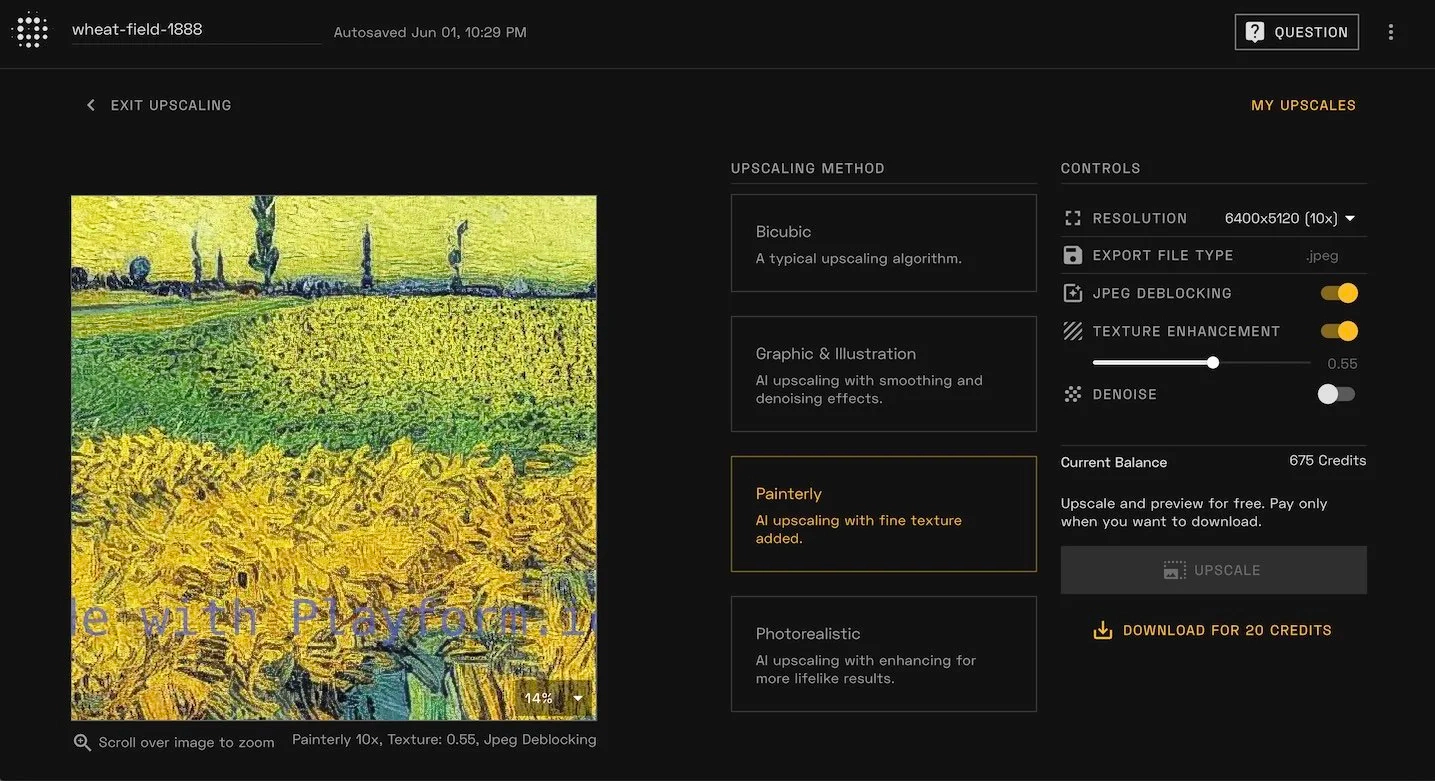Select the Bicubic upscaling method
The height and width of the screenshot is (781, 1435).
click(x=883, y=243)
